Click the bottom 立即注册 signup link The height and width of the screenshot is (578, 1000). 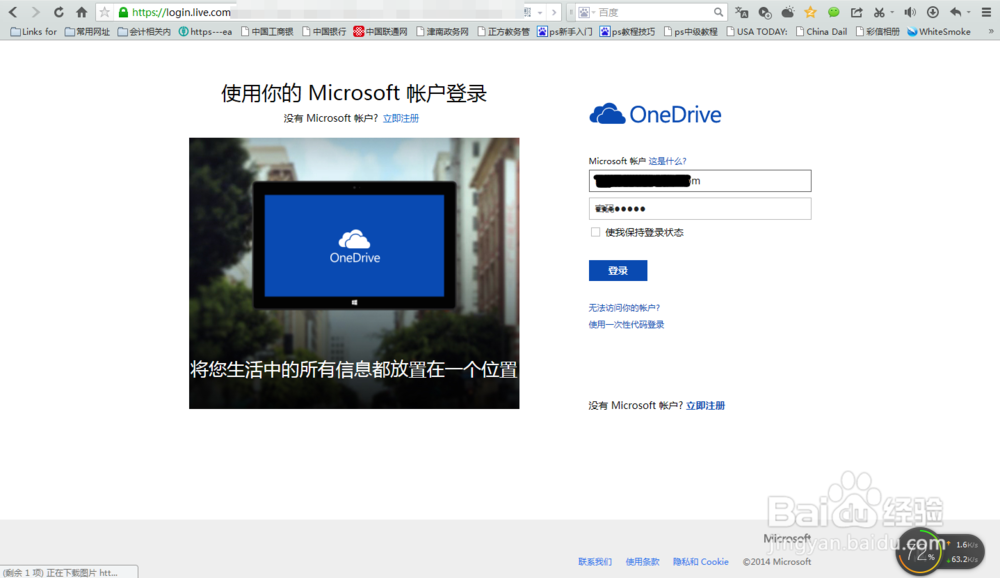[x=705, y=405]
